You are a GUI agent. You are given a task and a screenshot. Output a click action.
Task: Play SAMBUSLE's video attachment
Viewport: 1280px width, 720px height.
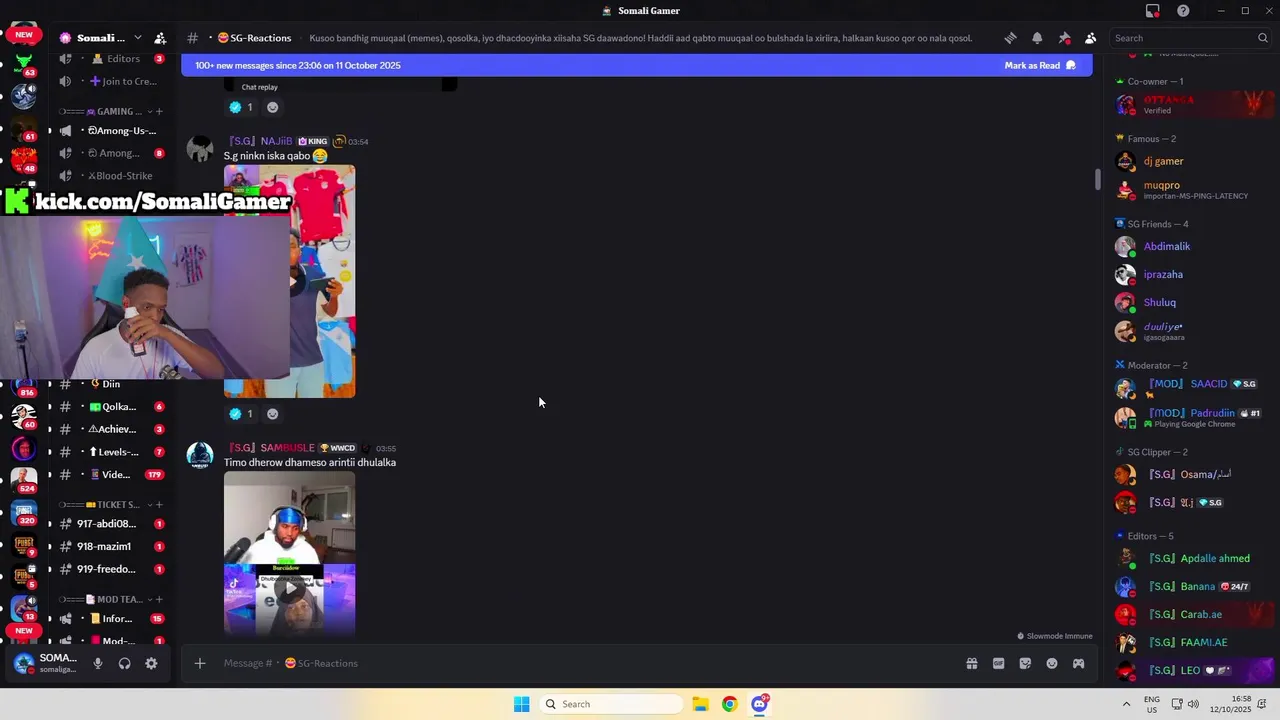coord(290,588)
